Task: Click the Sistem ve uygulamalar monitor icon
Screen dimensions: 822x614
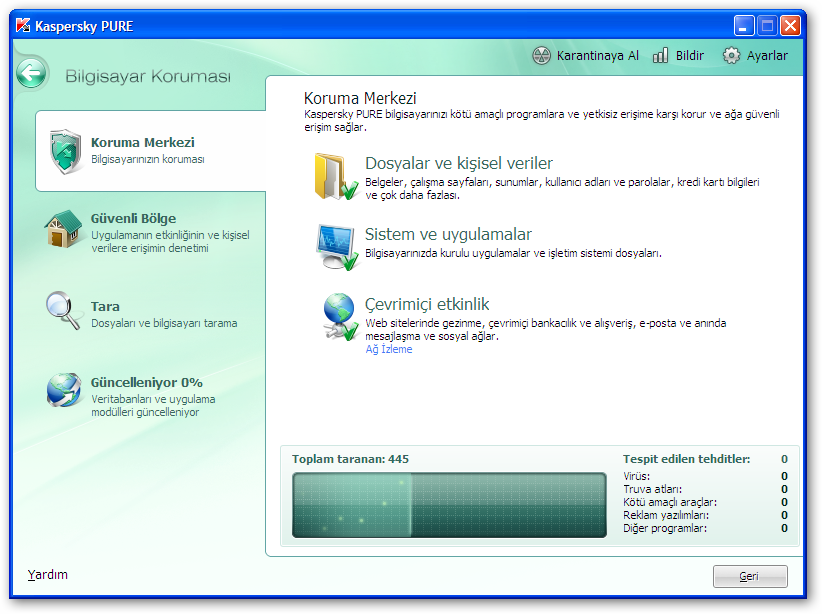Action: [337, 247]
